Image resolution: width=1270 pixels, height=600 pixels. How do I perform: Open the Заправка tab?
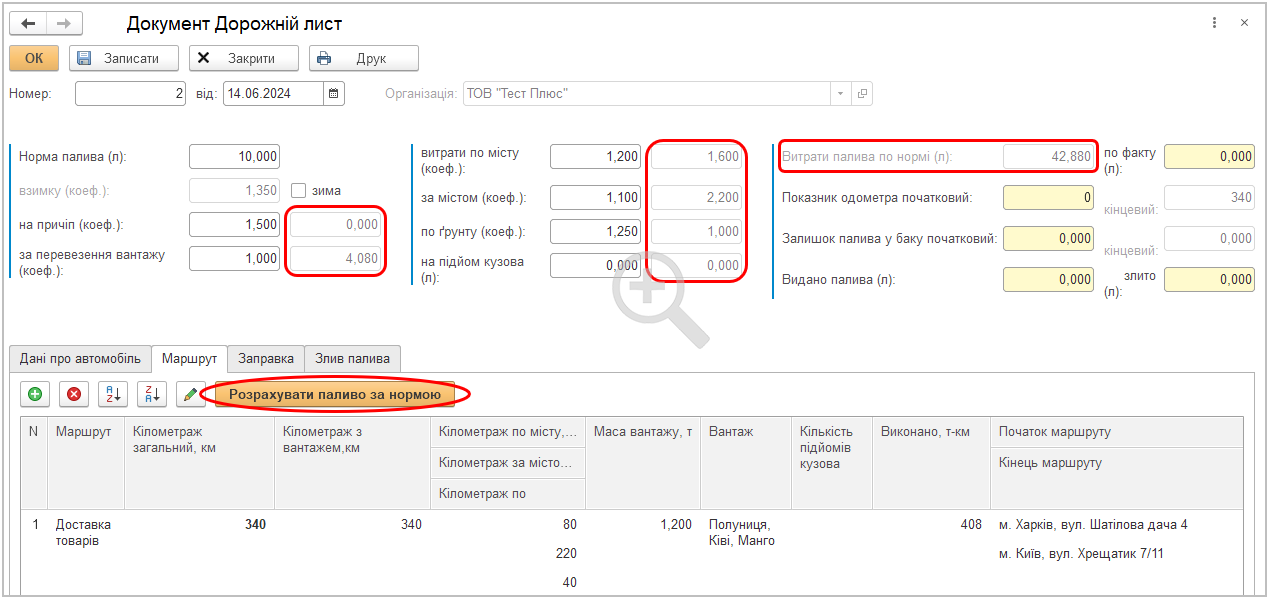[x=265, y=358]
